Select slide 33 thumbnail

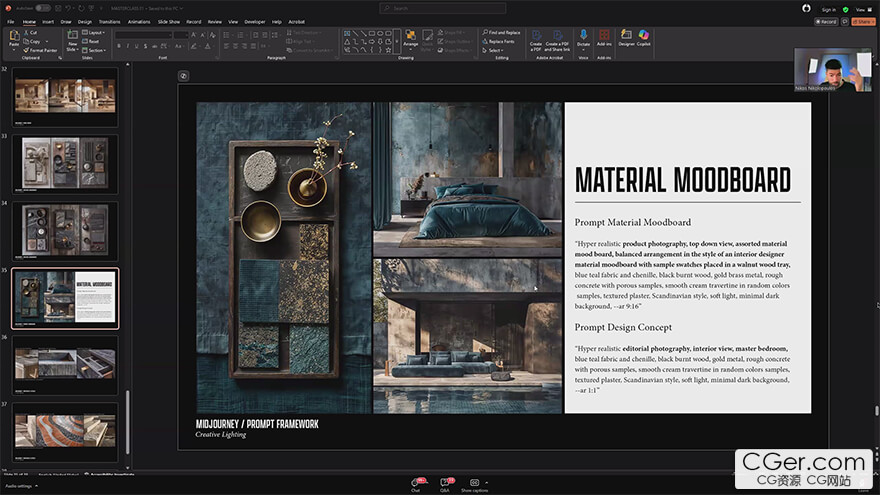65,163
